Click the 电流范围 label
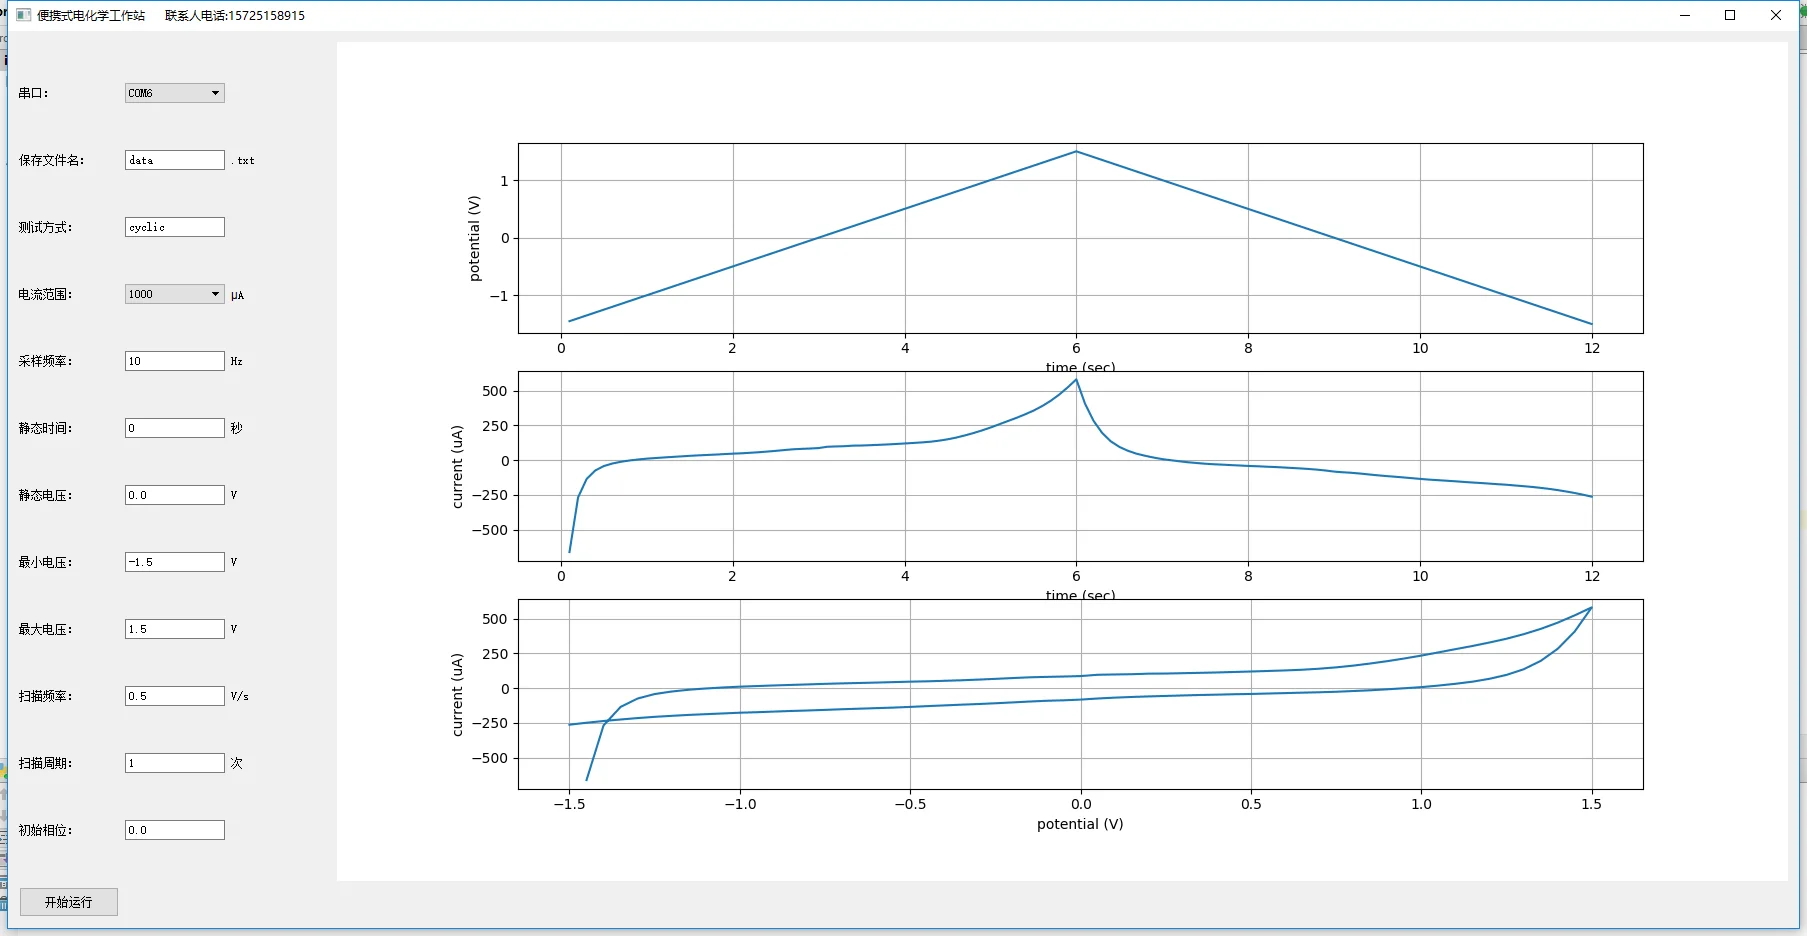Screen dimensions: 1807x936 (45, 294)
